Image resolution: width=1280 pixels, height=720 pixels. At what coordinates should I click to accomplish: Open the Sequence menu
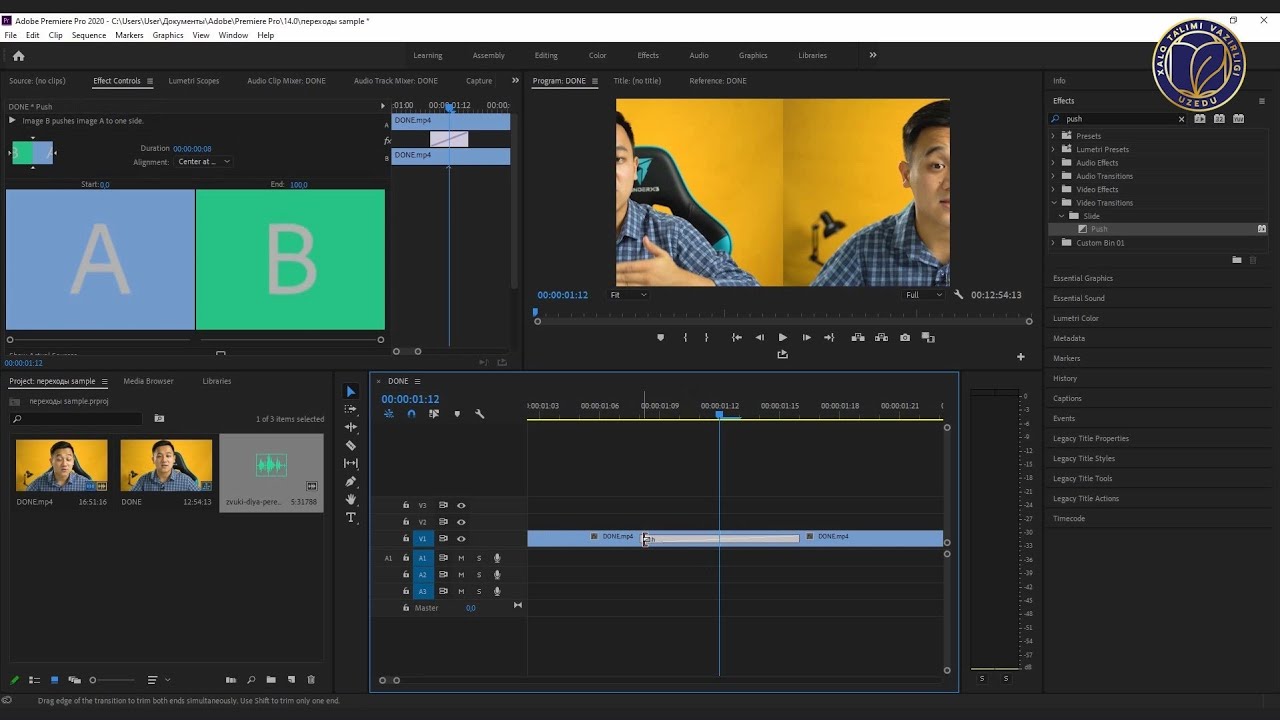pos(88,35)
